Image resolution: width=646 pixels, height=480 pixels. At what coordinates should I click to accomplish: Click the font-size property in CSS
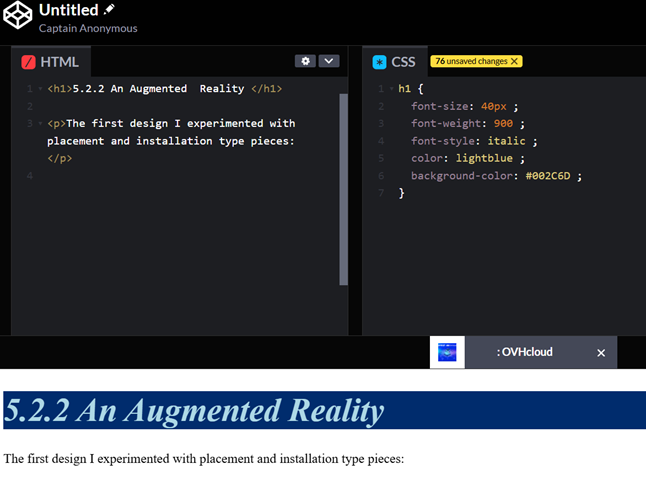pos(440,106)
